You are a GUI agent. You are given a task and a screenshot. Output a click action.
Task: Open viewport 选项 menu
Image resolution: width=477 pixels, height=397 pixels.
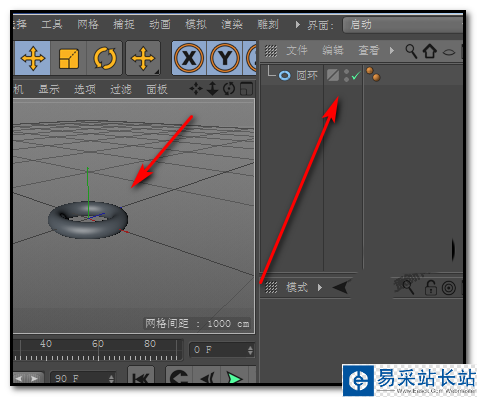pos(85,89)
